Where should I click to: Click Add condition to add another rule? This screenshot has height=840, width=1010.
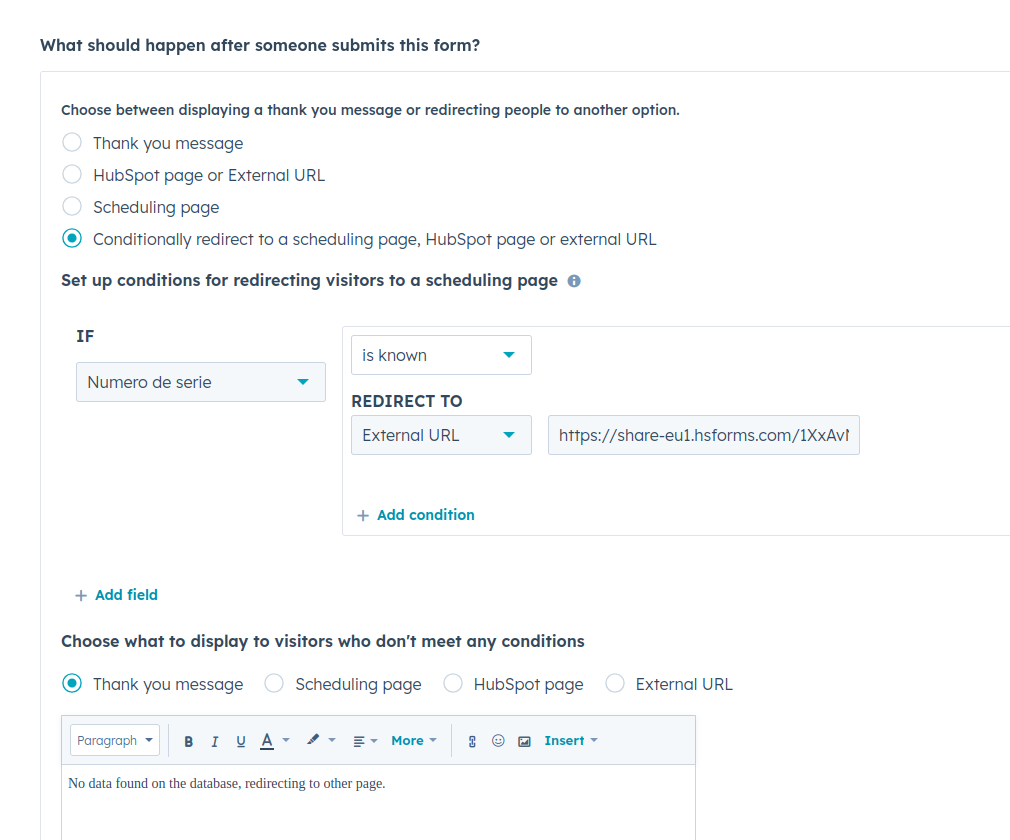[x=415, y=514]
